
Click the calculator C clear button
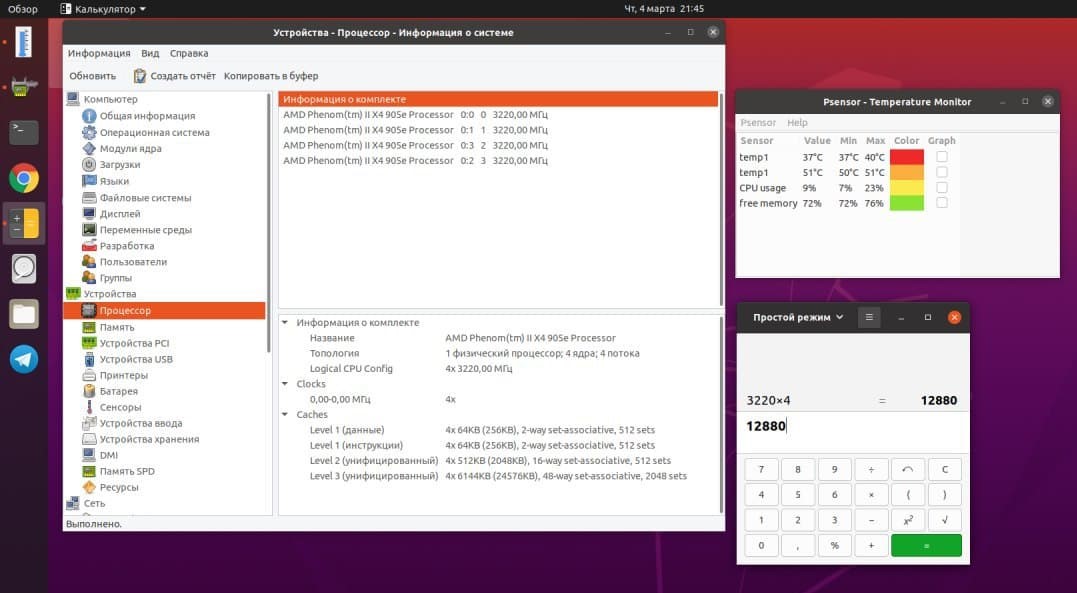pos(944,469)
